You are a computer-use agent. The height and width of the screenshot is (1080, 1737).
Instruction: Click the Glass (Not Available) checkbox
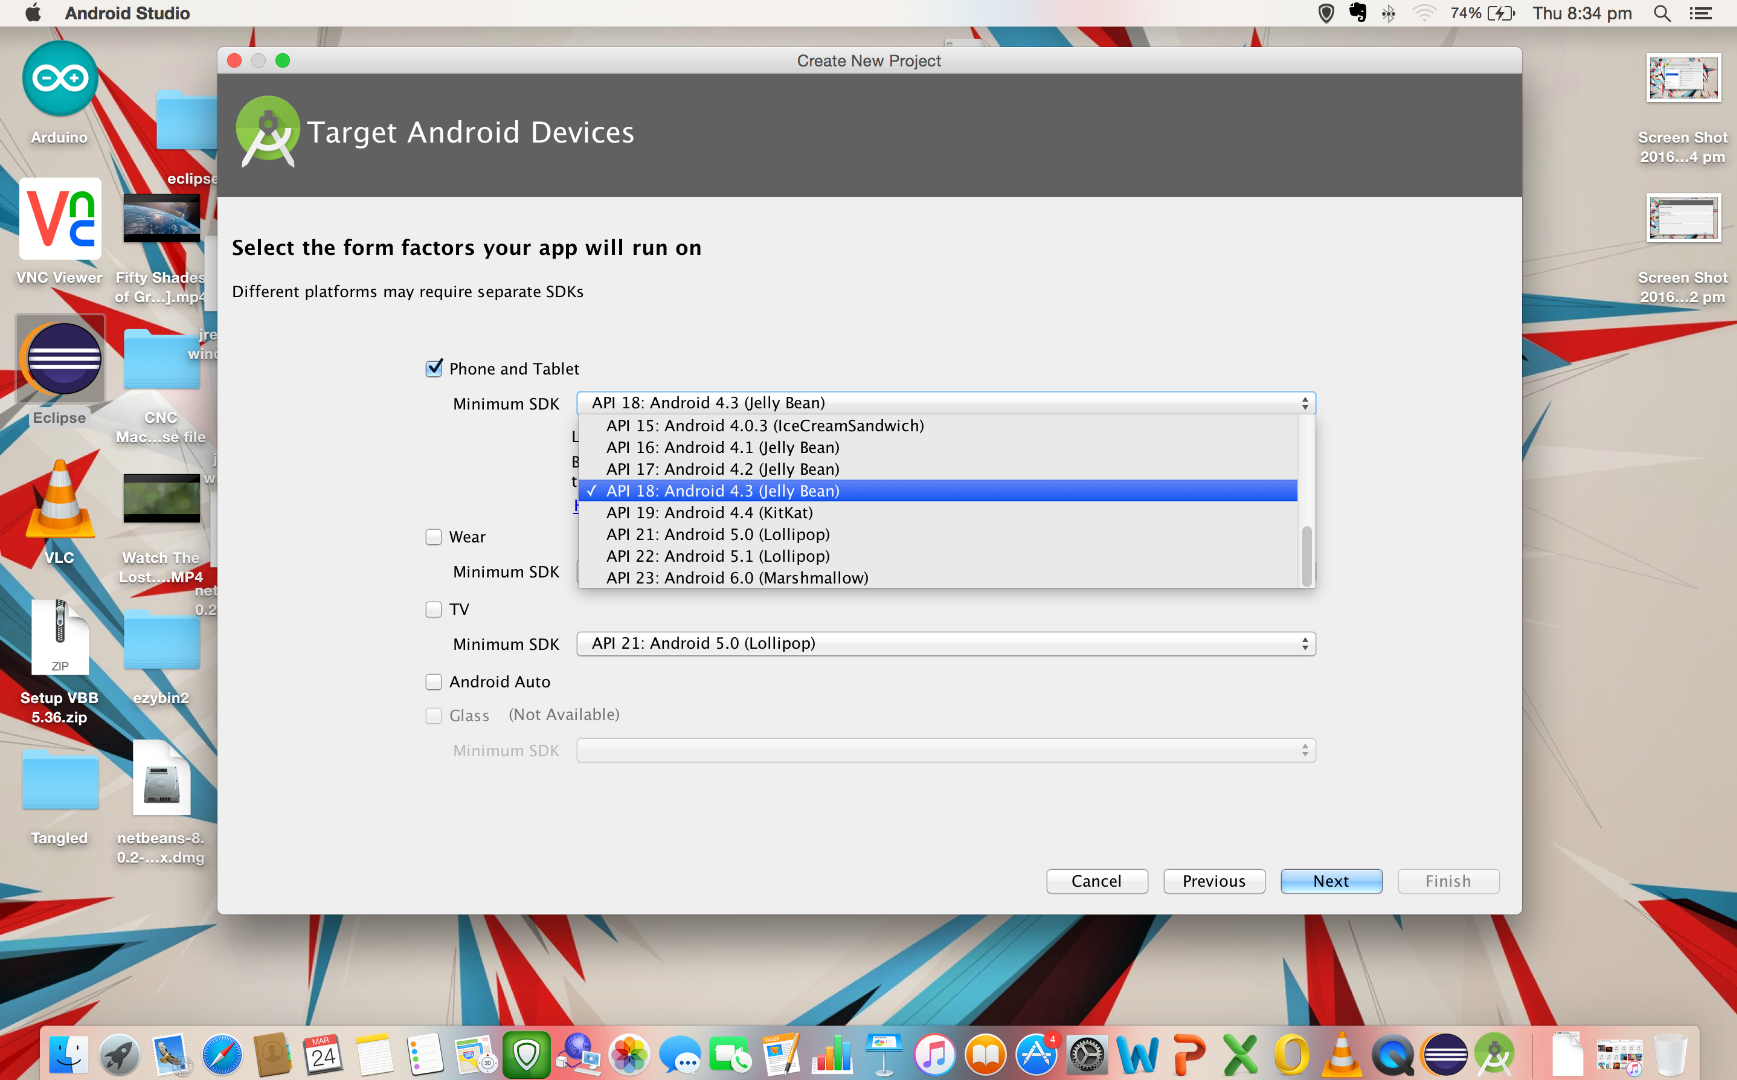[434, 715]
